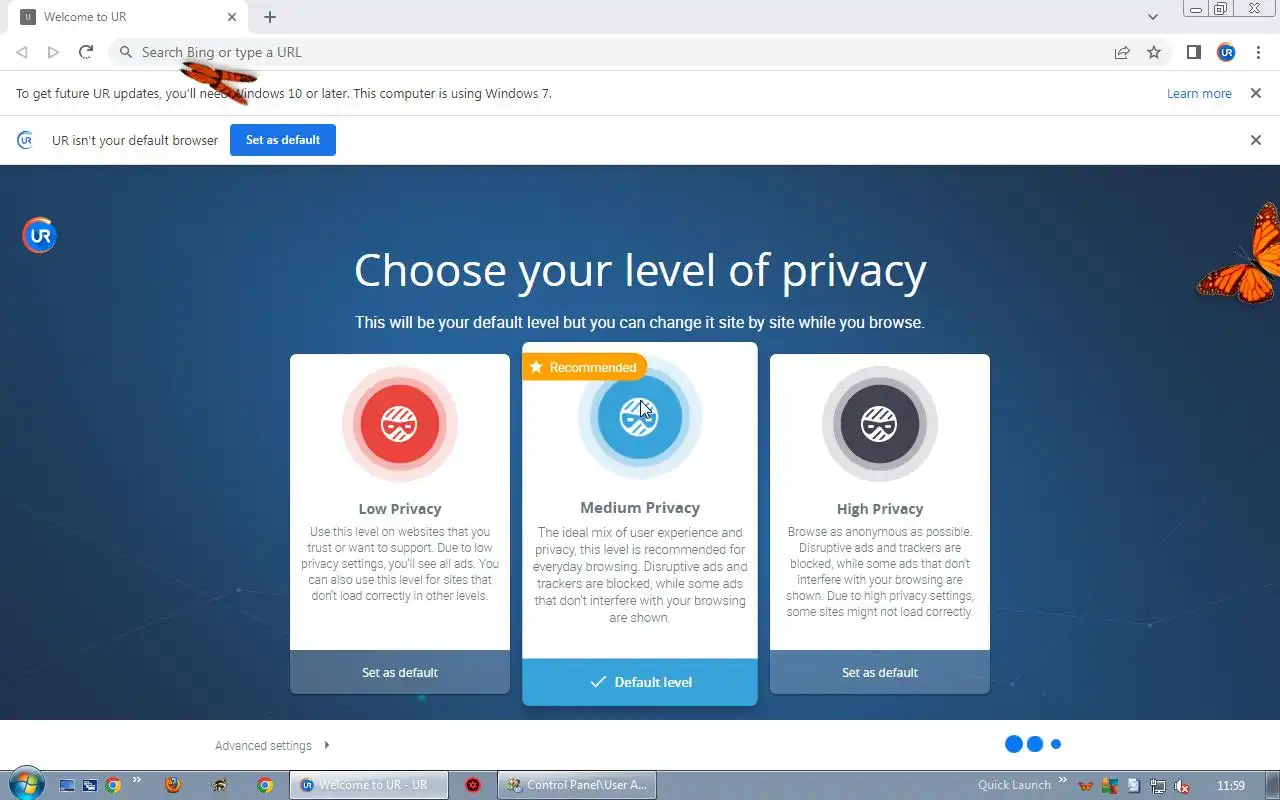Launch Firefox from the taskbar
Screen dimensions: 1280x800
[x=173, y=785]
